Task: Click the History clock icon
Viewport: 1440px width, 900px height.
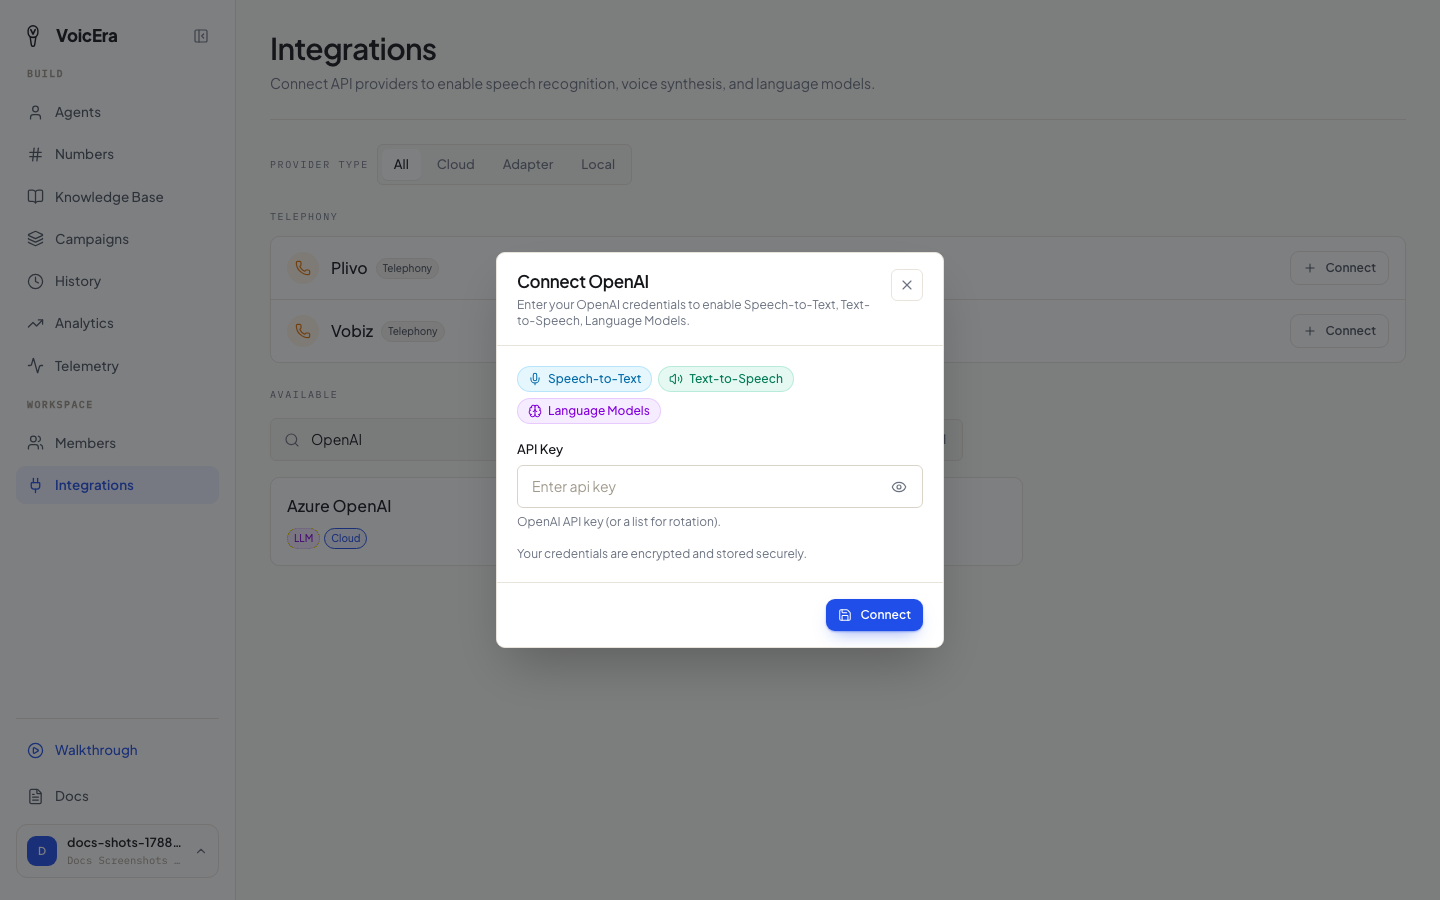Action: pyautogui.click(x=35, y=281)
